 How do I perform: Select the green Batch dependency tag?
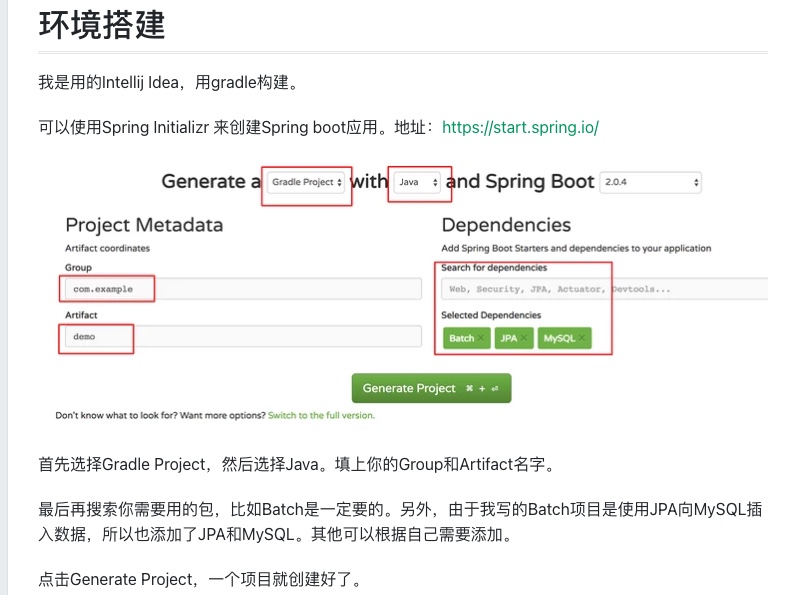[461, 339]
